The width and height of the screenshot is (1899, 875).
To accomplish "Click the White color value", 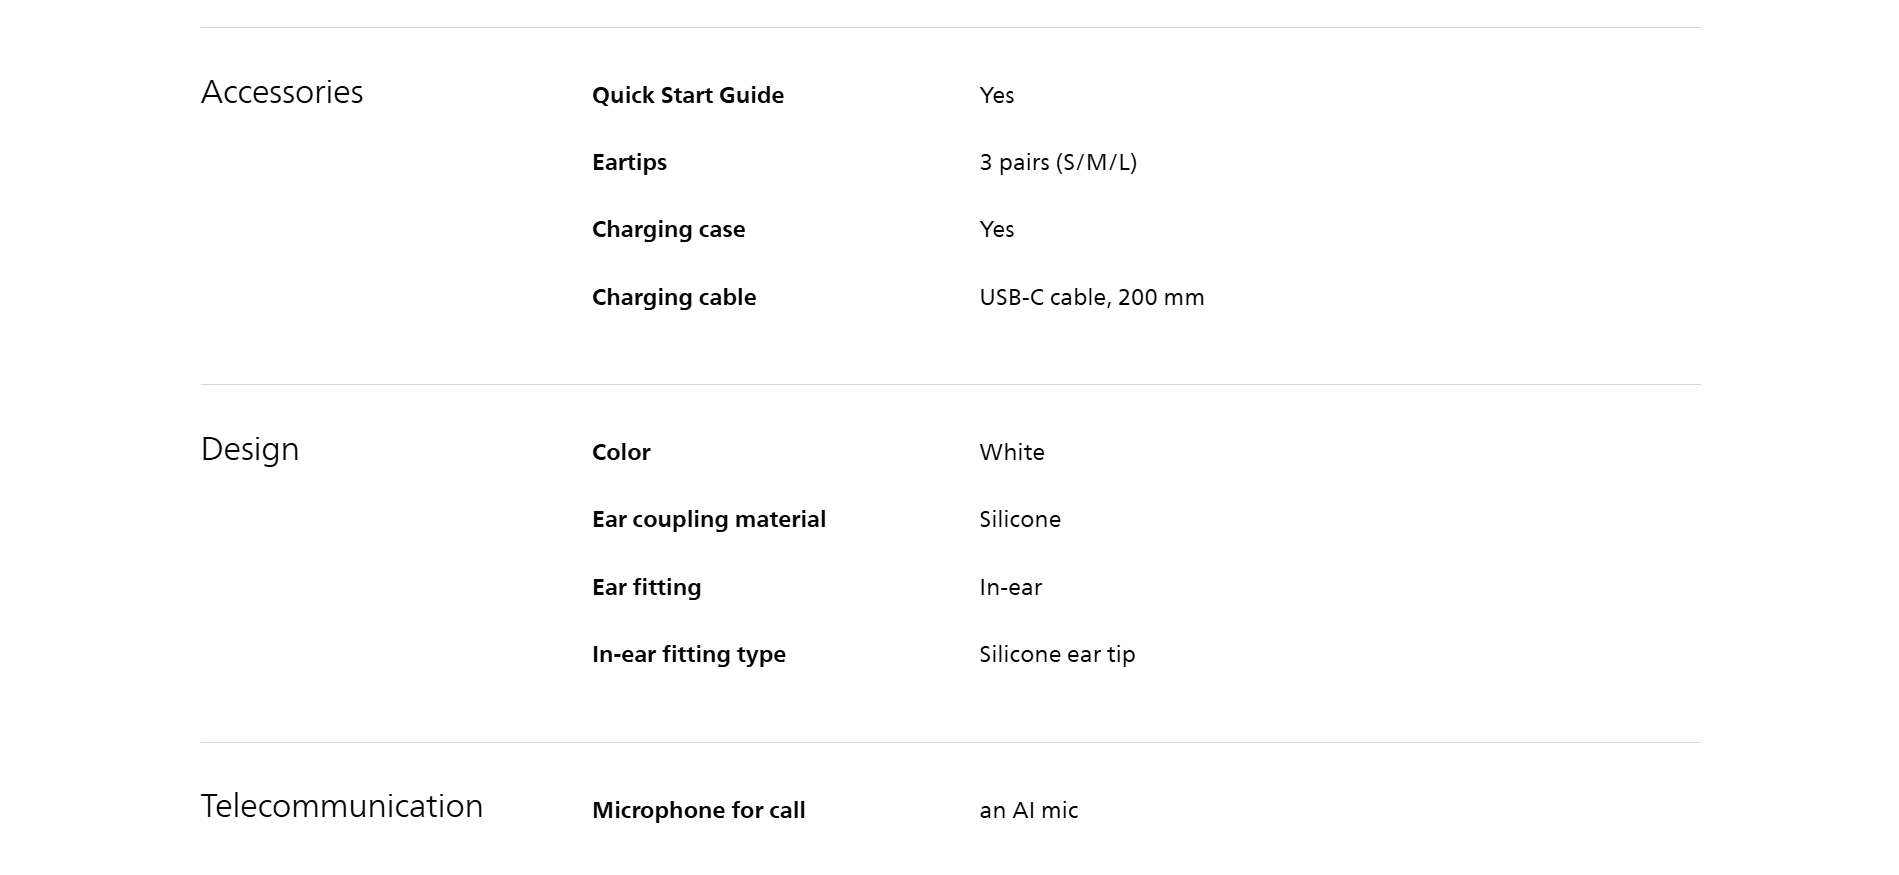I will [1012, 452].
